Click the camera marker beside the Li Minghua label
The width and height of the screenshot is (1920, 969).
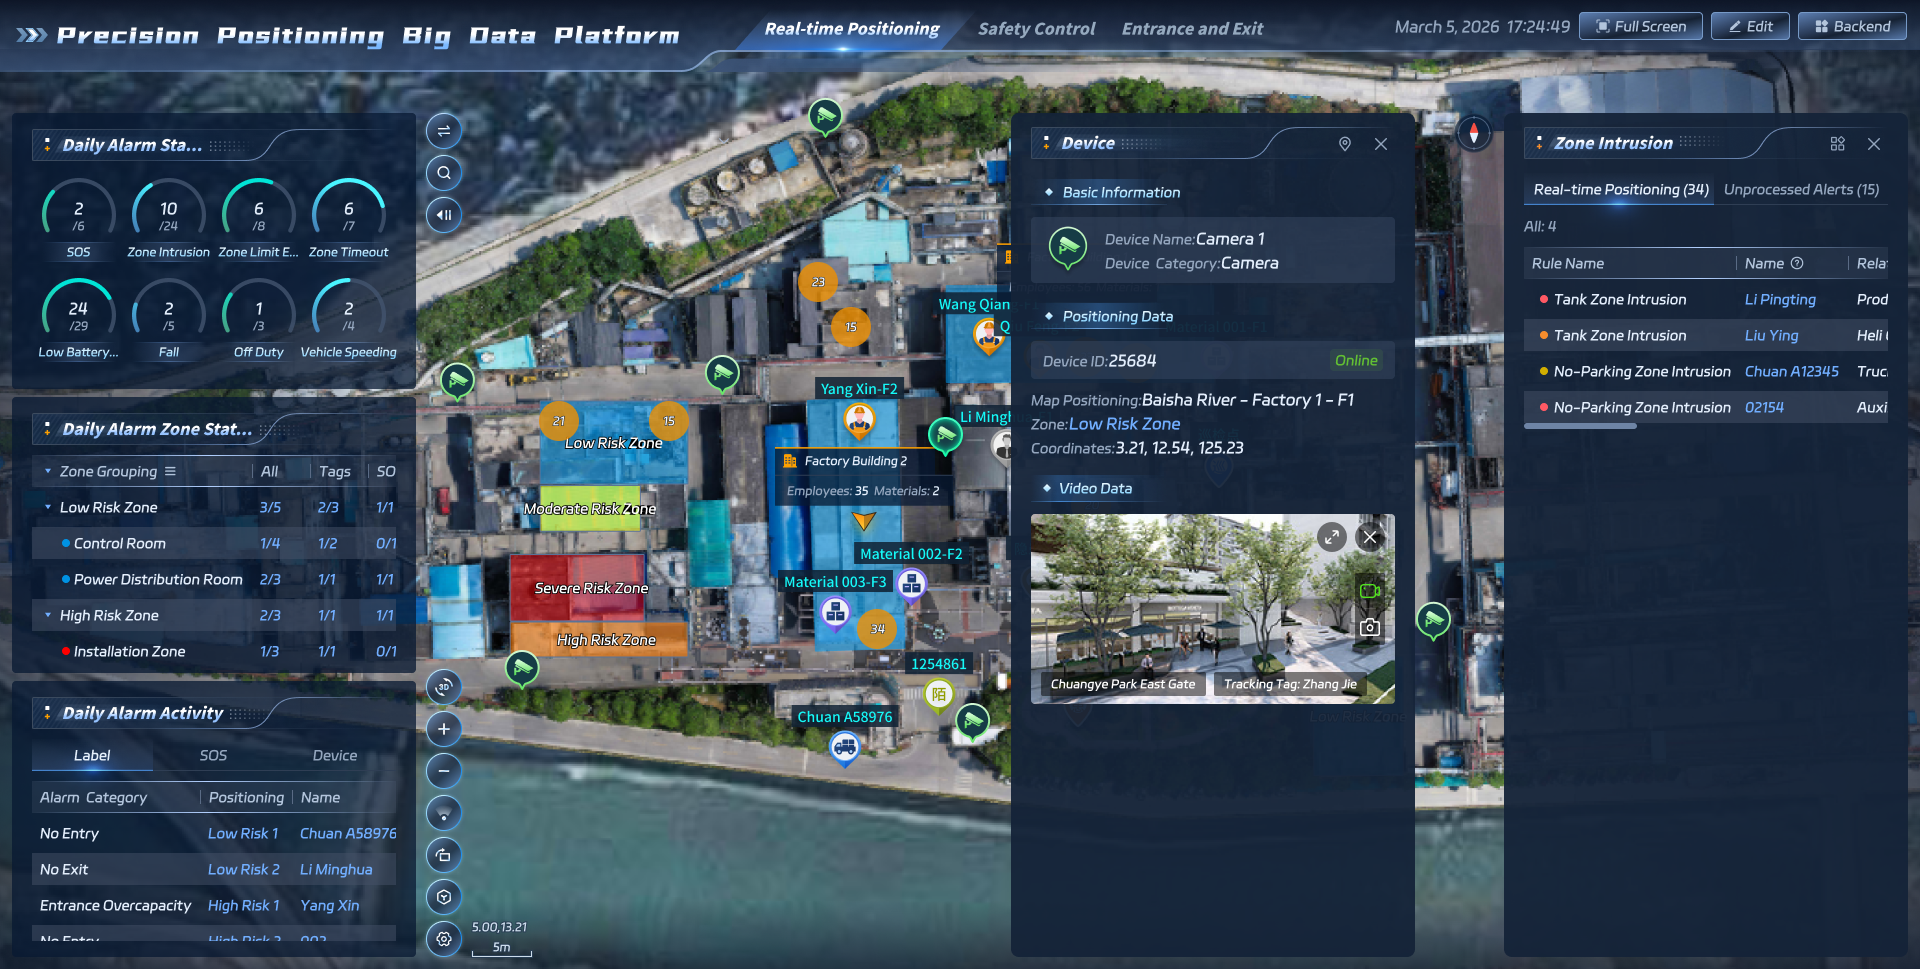coord(945,435)
